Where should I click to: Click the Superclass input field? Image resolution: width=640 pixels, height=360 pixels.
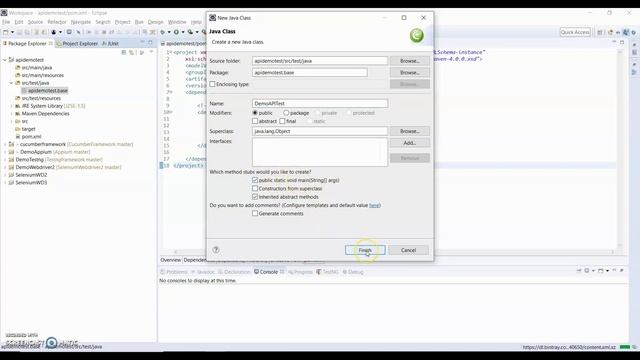(320, 131)
